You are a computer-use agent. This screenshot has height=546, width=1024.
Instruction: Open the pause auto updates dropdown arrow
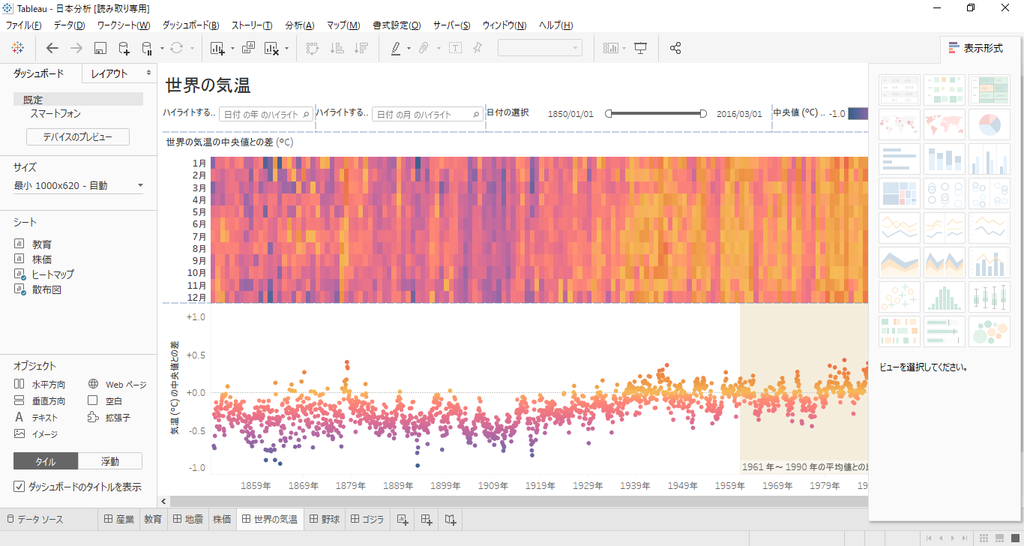tap(161, 48)
